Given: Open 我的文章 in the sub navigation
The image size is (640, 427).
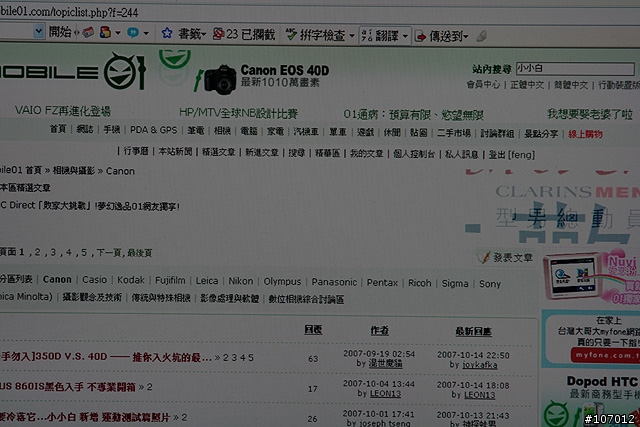Looking at the screenshot, I should 367,153.
